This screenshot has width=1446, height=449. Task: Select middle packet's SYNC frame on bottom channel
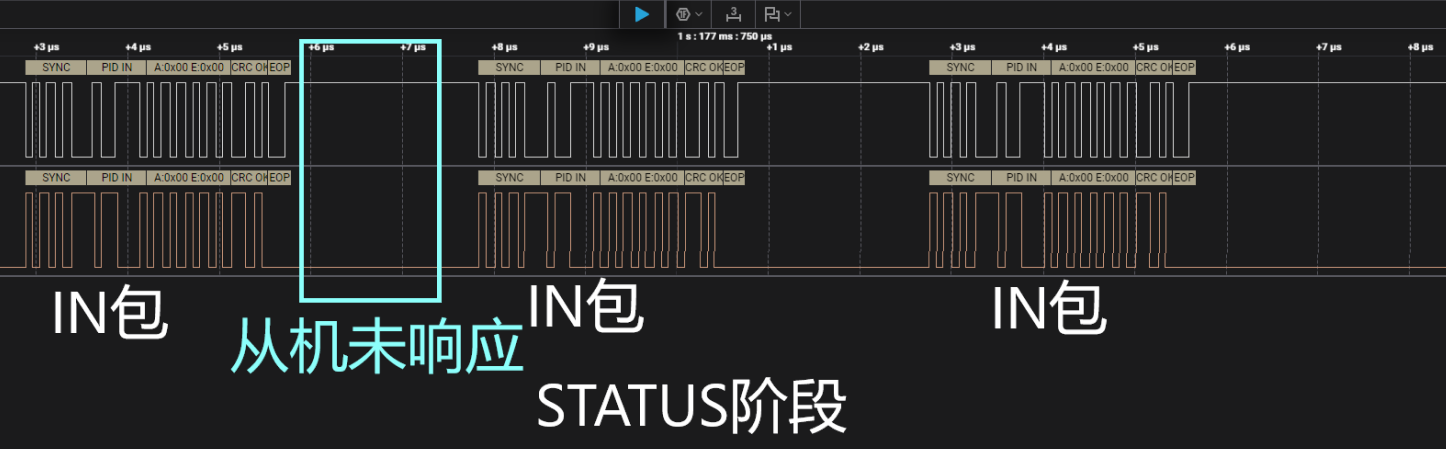point(509,178)
